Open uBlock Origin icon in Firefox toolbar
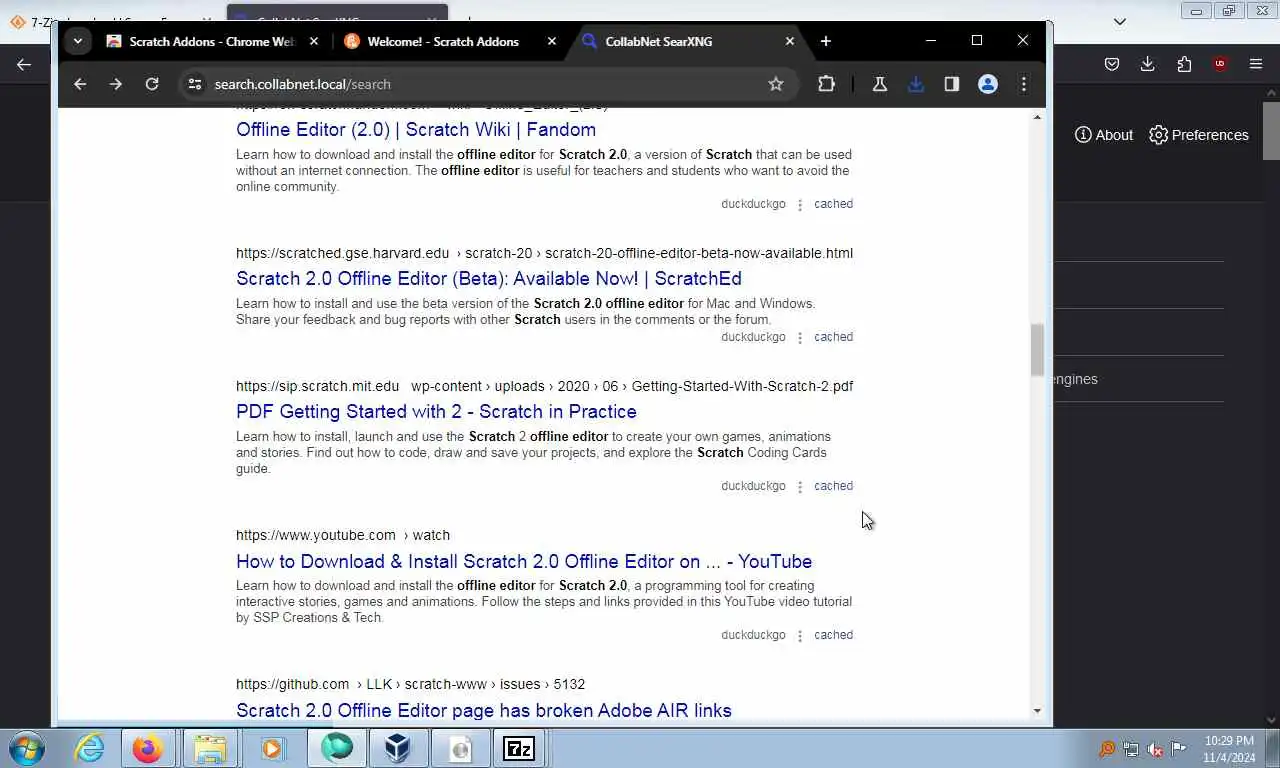This screenshot has height=768, width=1280. click(x=1220, y=64)
